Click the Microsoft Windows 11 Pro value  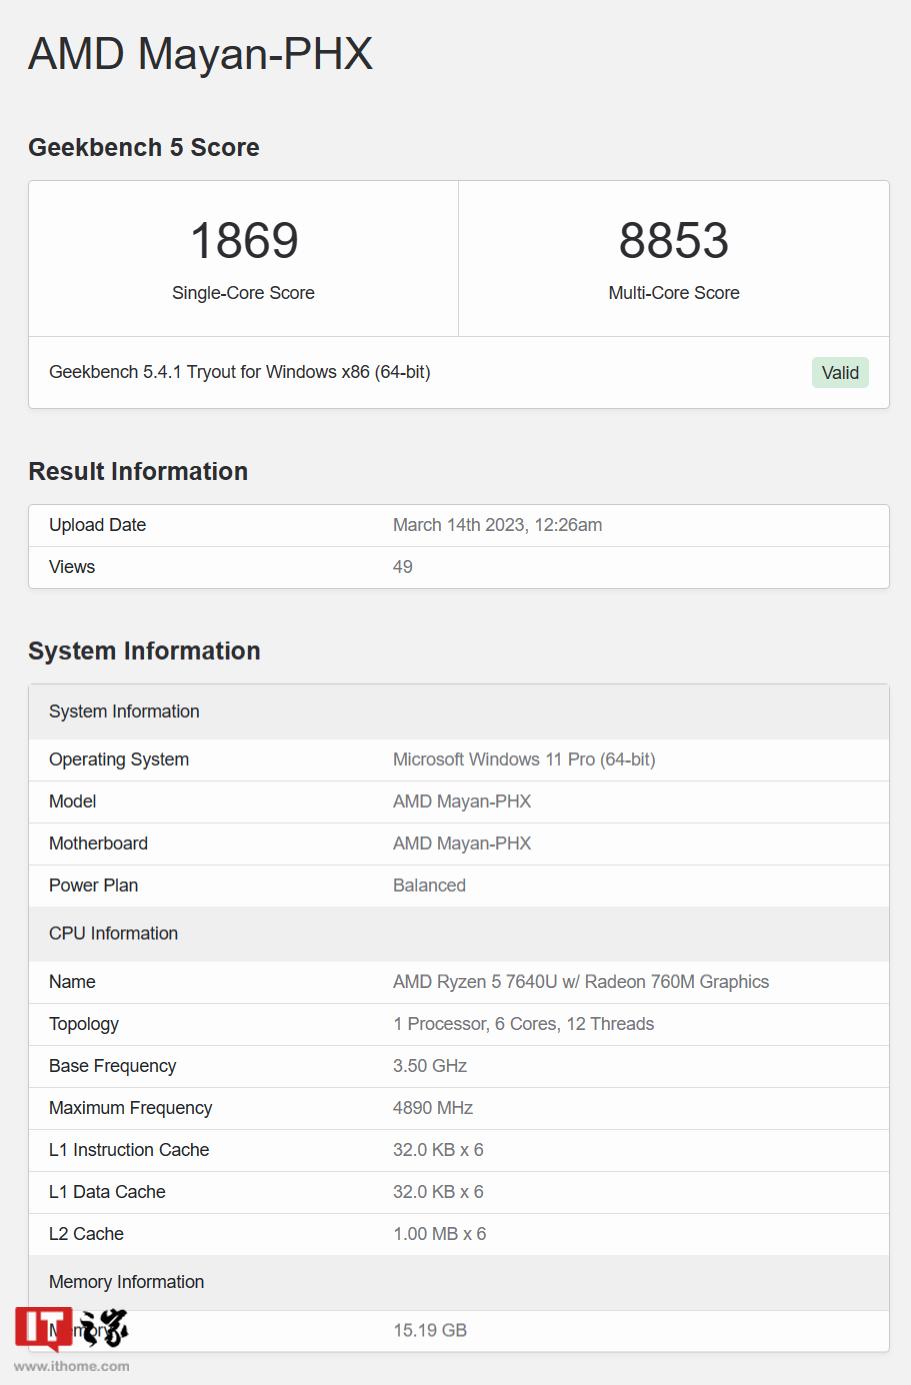click(524, 760)
